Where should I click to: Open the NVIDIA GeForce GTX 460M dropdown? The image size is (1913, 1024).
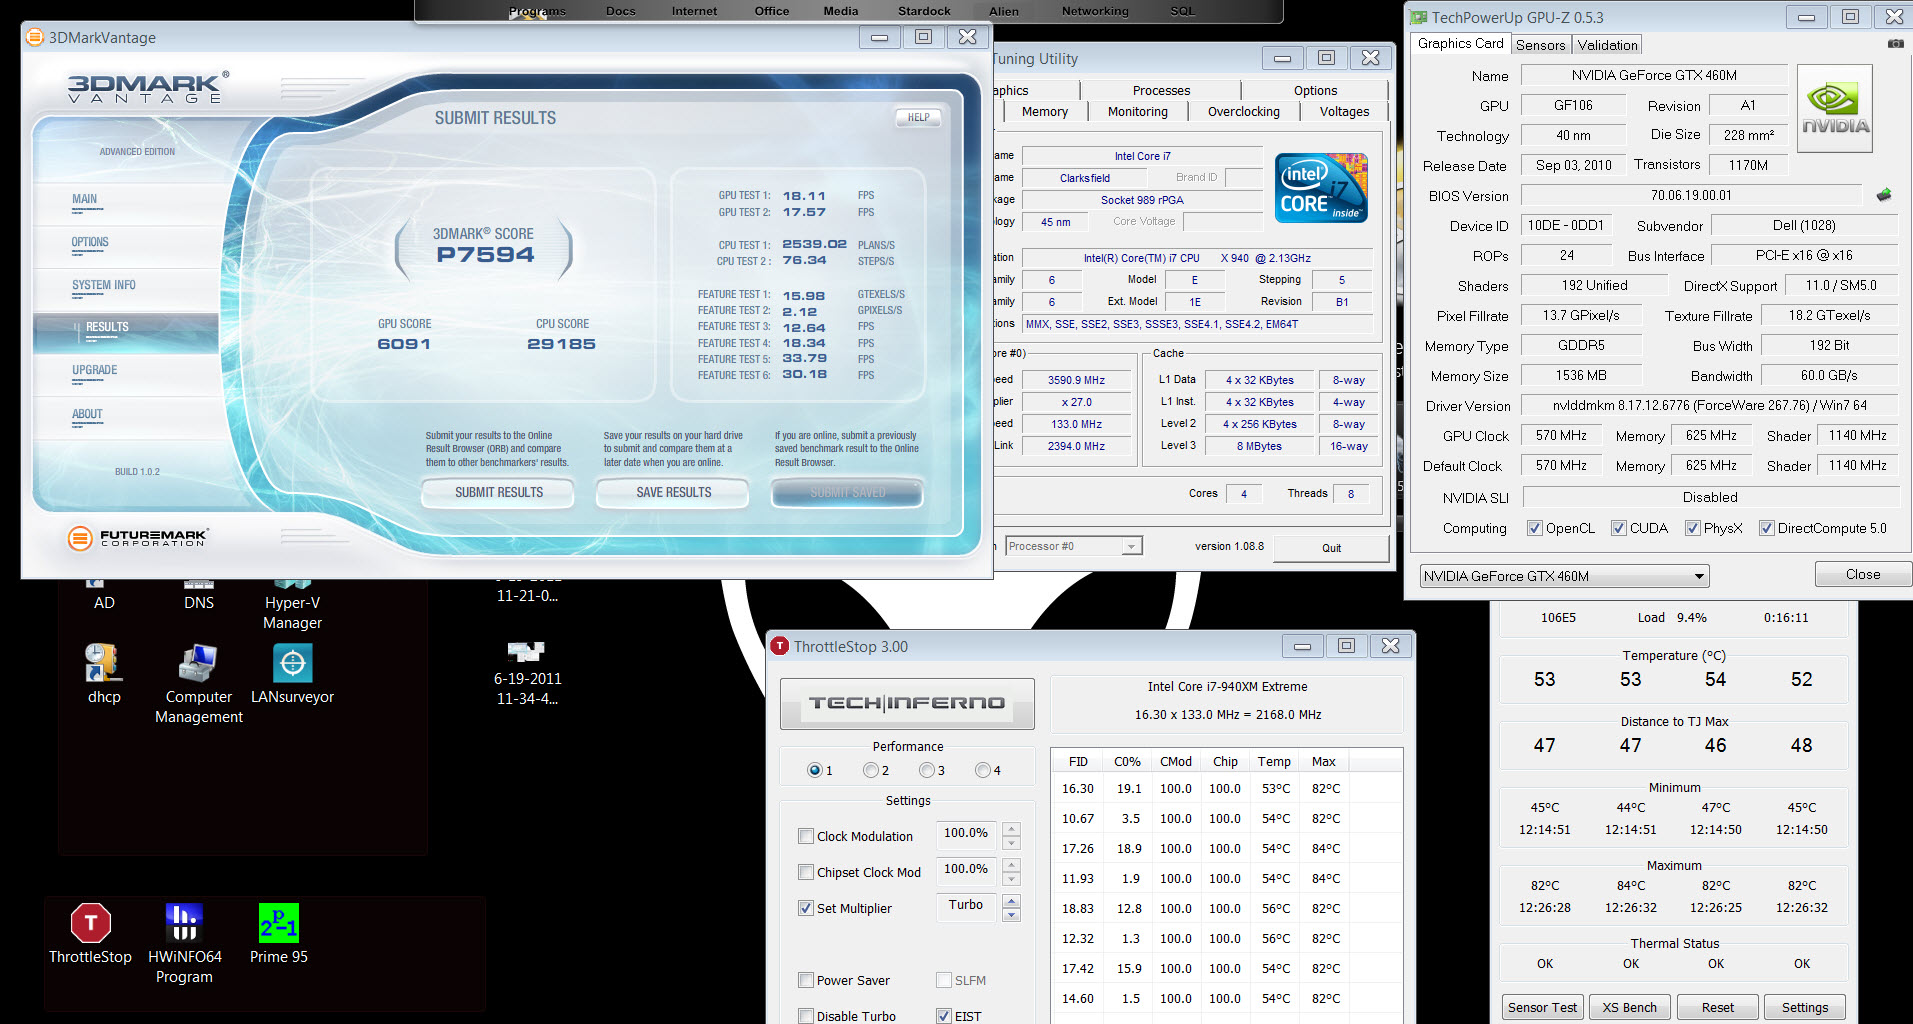point(1564,576)
